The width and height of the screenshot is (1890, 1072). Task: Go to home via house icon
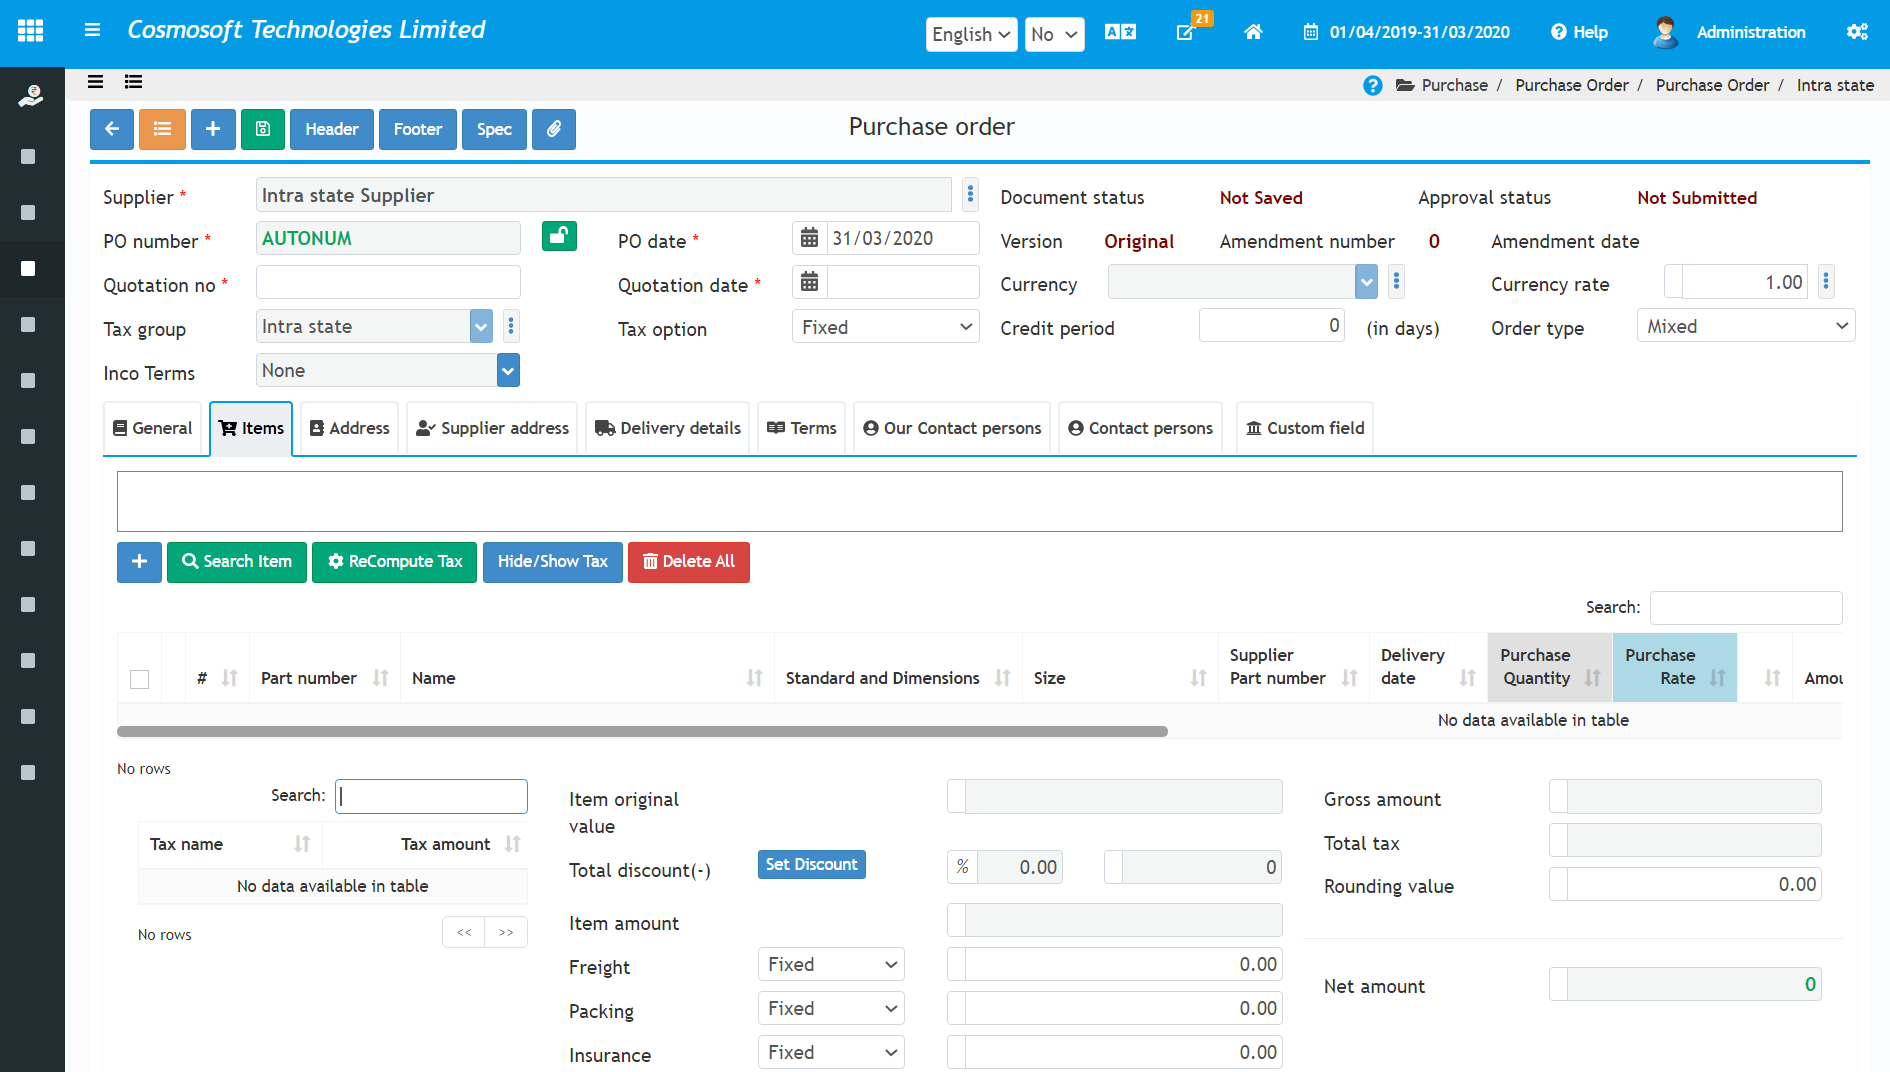pyautogui.click(x=1253, y=32)
